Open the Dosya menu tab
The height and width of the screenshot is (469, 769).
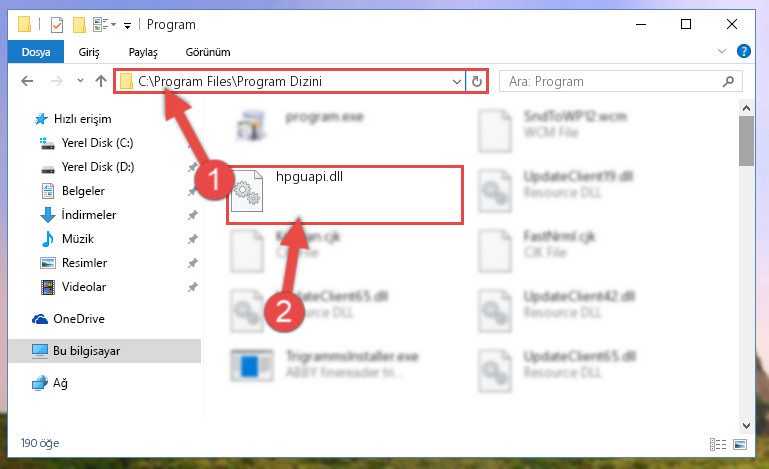[x=36, y=52]
